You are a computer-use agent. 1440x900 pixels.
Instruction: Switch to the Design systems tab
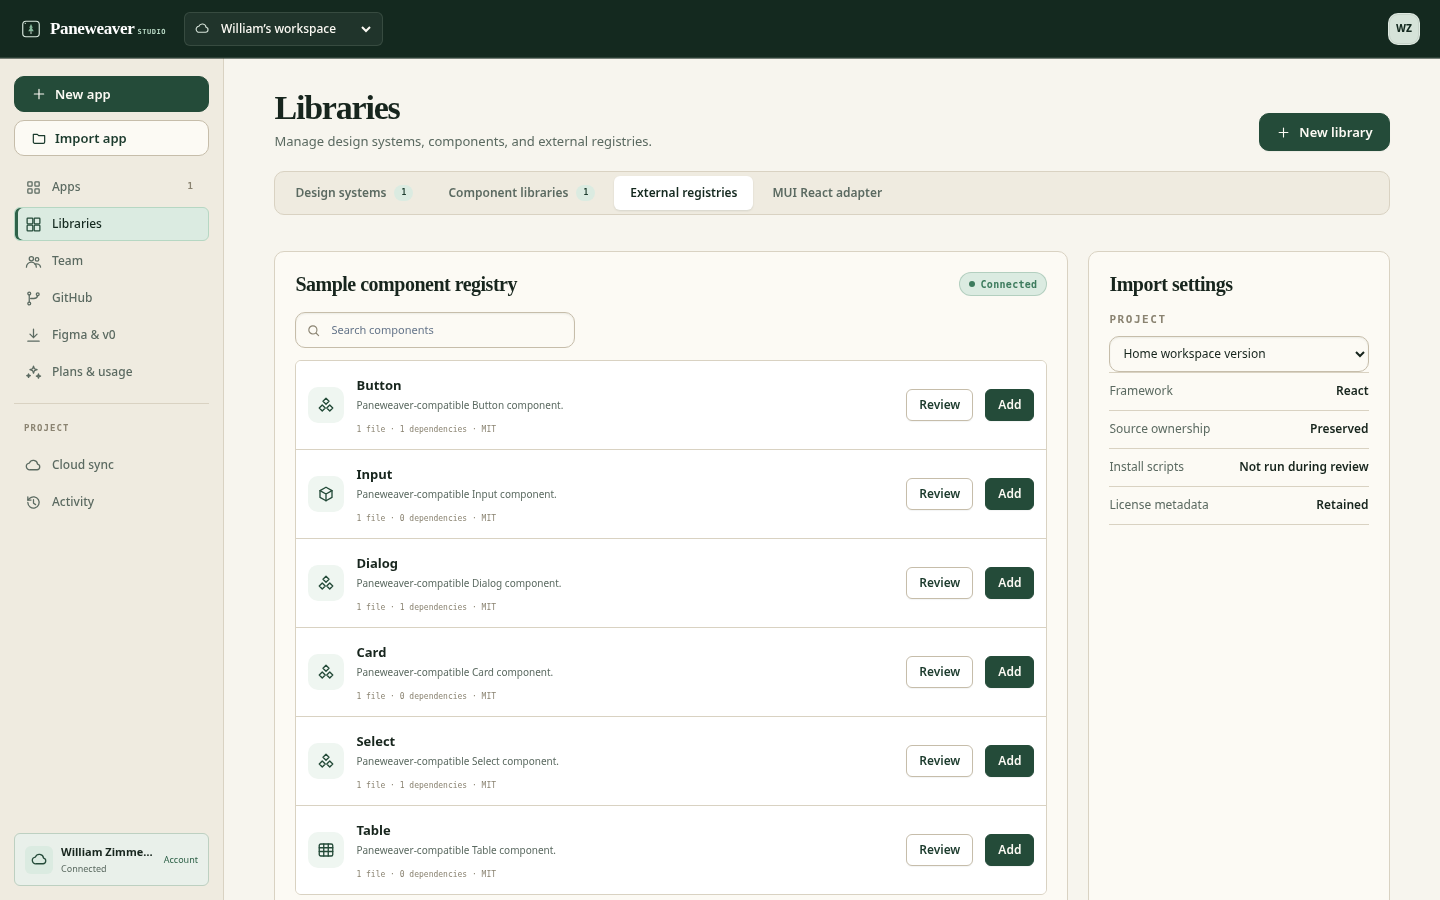(353, 193)
